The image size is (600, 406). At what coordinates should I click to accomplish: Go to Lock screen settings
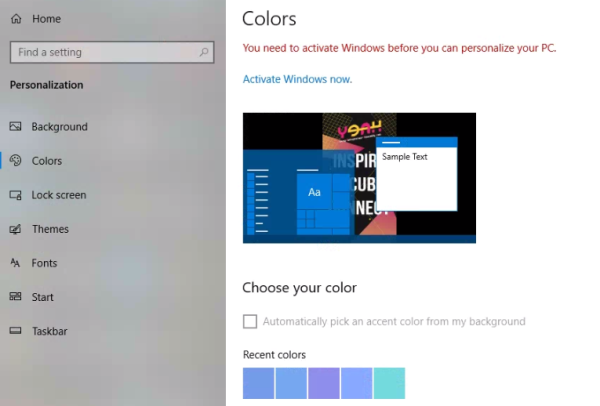[59, 195]
